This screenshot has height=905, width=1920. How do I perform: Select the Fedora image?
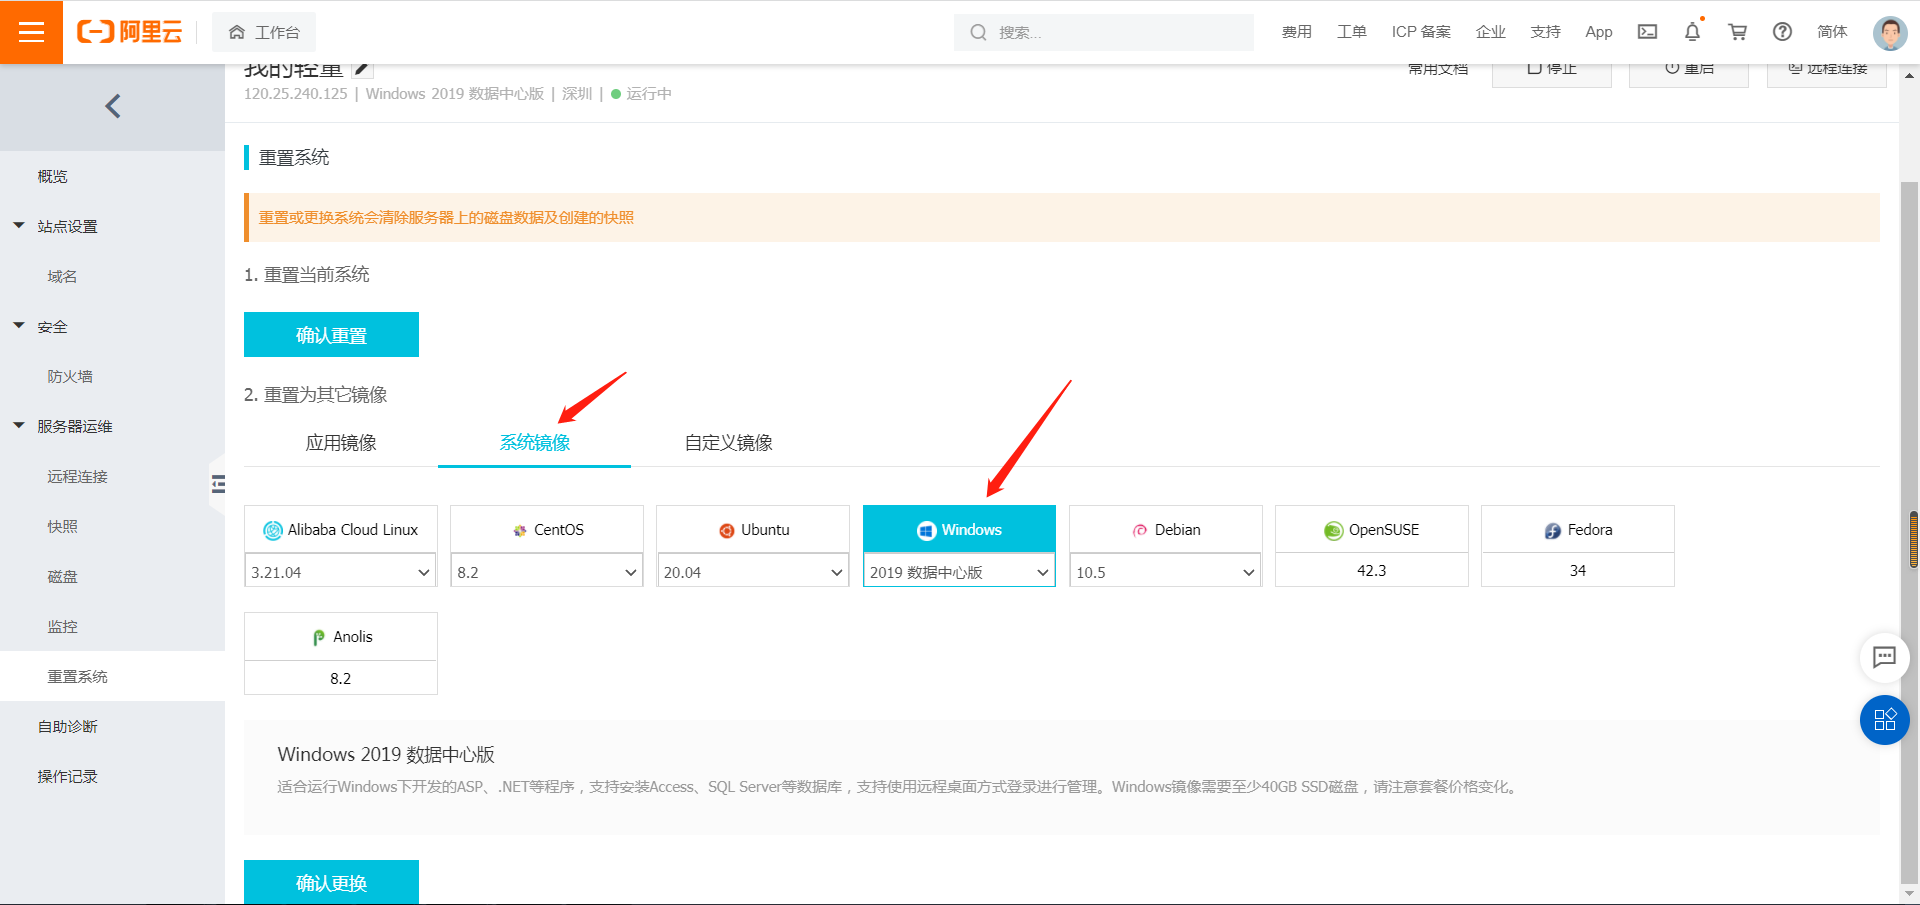click(1578, 529)
